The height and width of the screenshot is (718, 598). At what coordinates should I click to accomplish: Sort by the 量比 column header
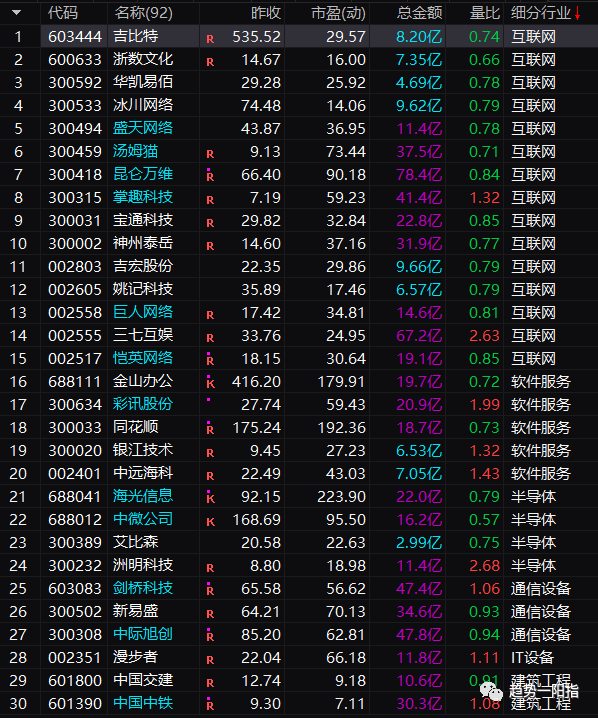tap(484, 13)
